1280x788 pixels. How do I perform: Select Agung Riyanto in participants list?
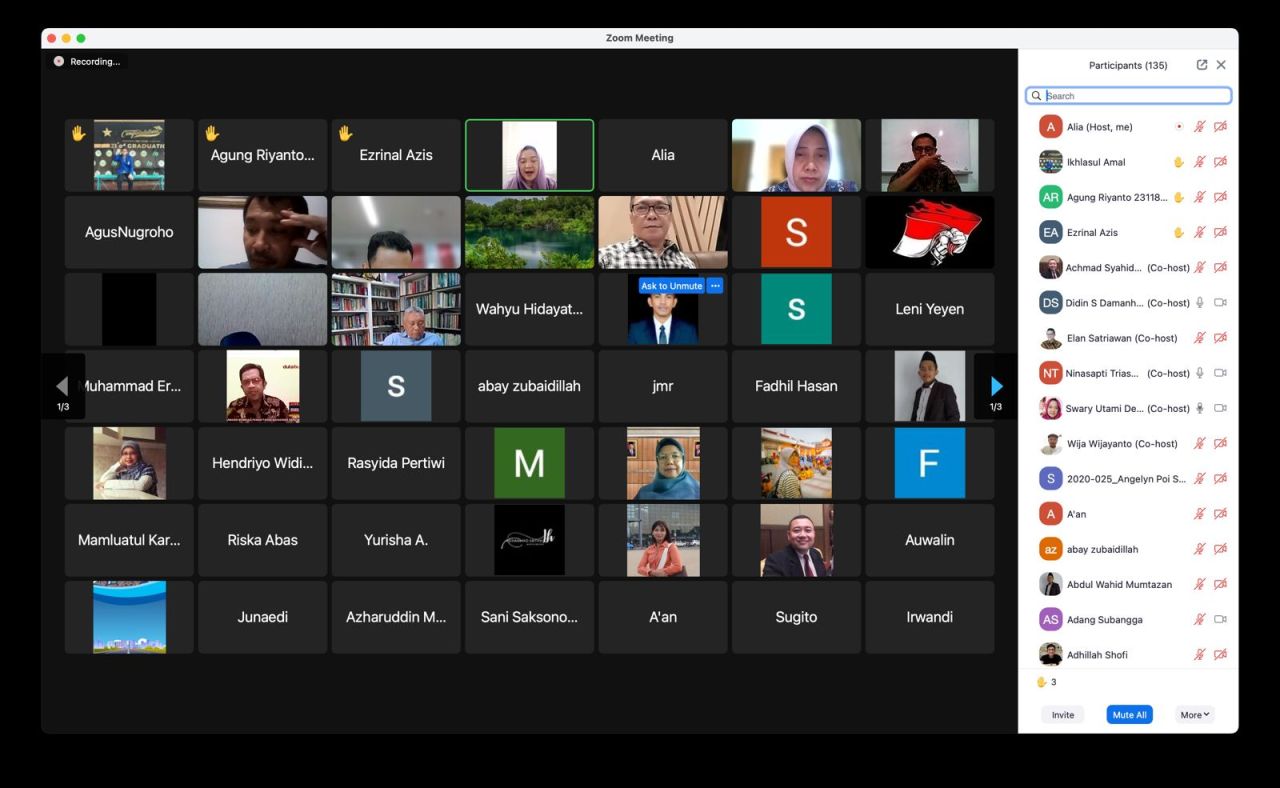[x=1116, y=197]
